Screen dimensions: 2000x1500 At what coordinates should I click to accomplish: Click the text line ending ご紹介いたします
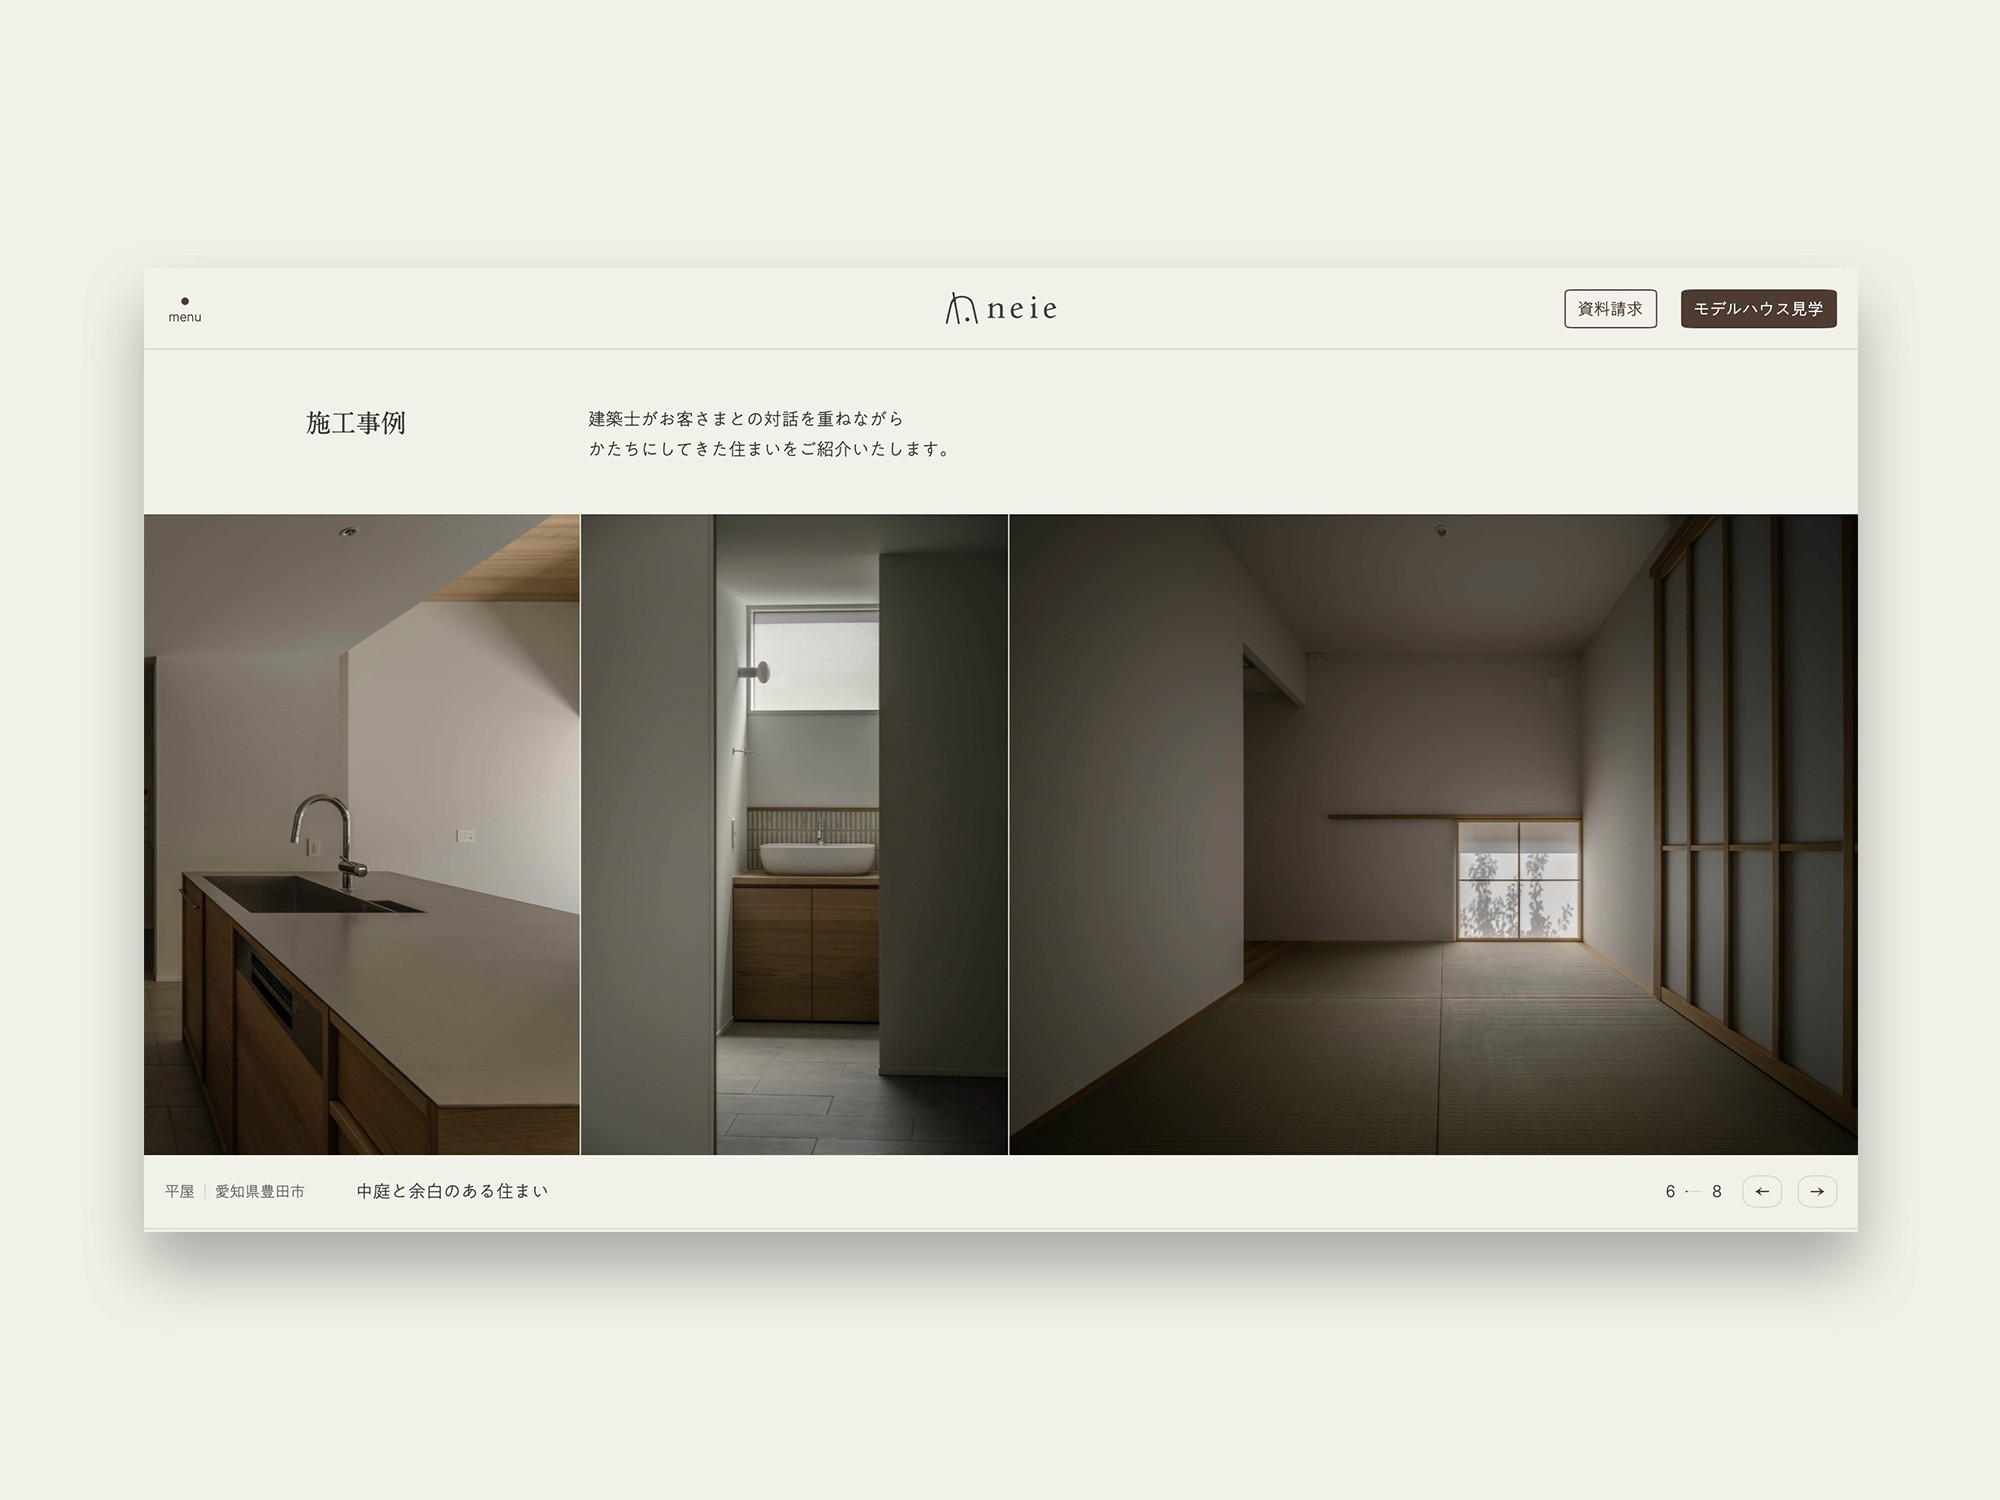(x=770, y=449)
